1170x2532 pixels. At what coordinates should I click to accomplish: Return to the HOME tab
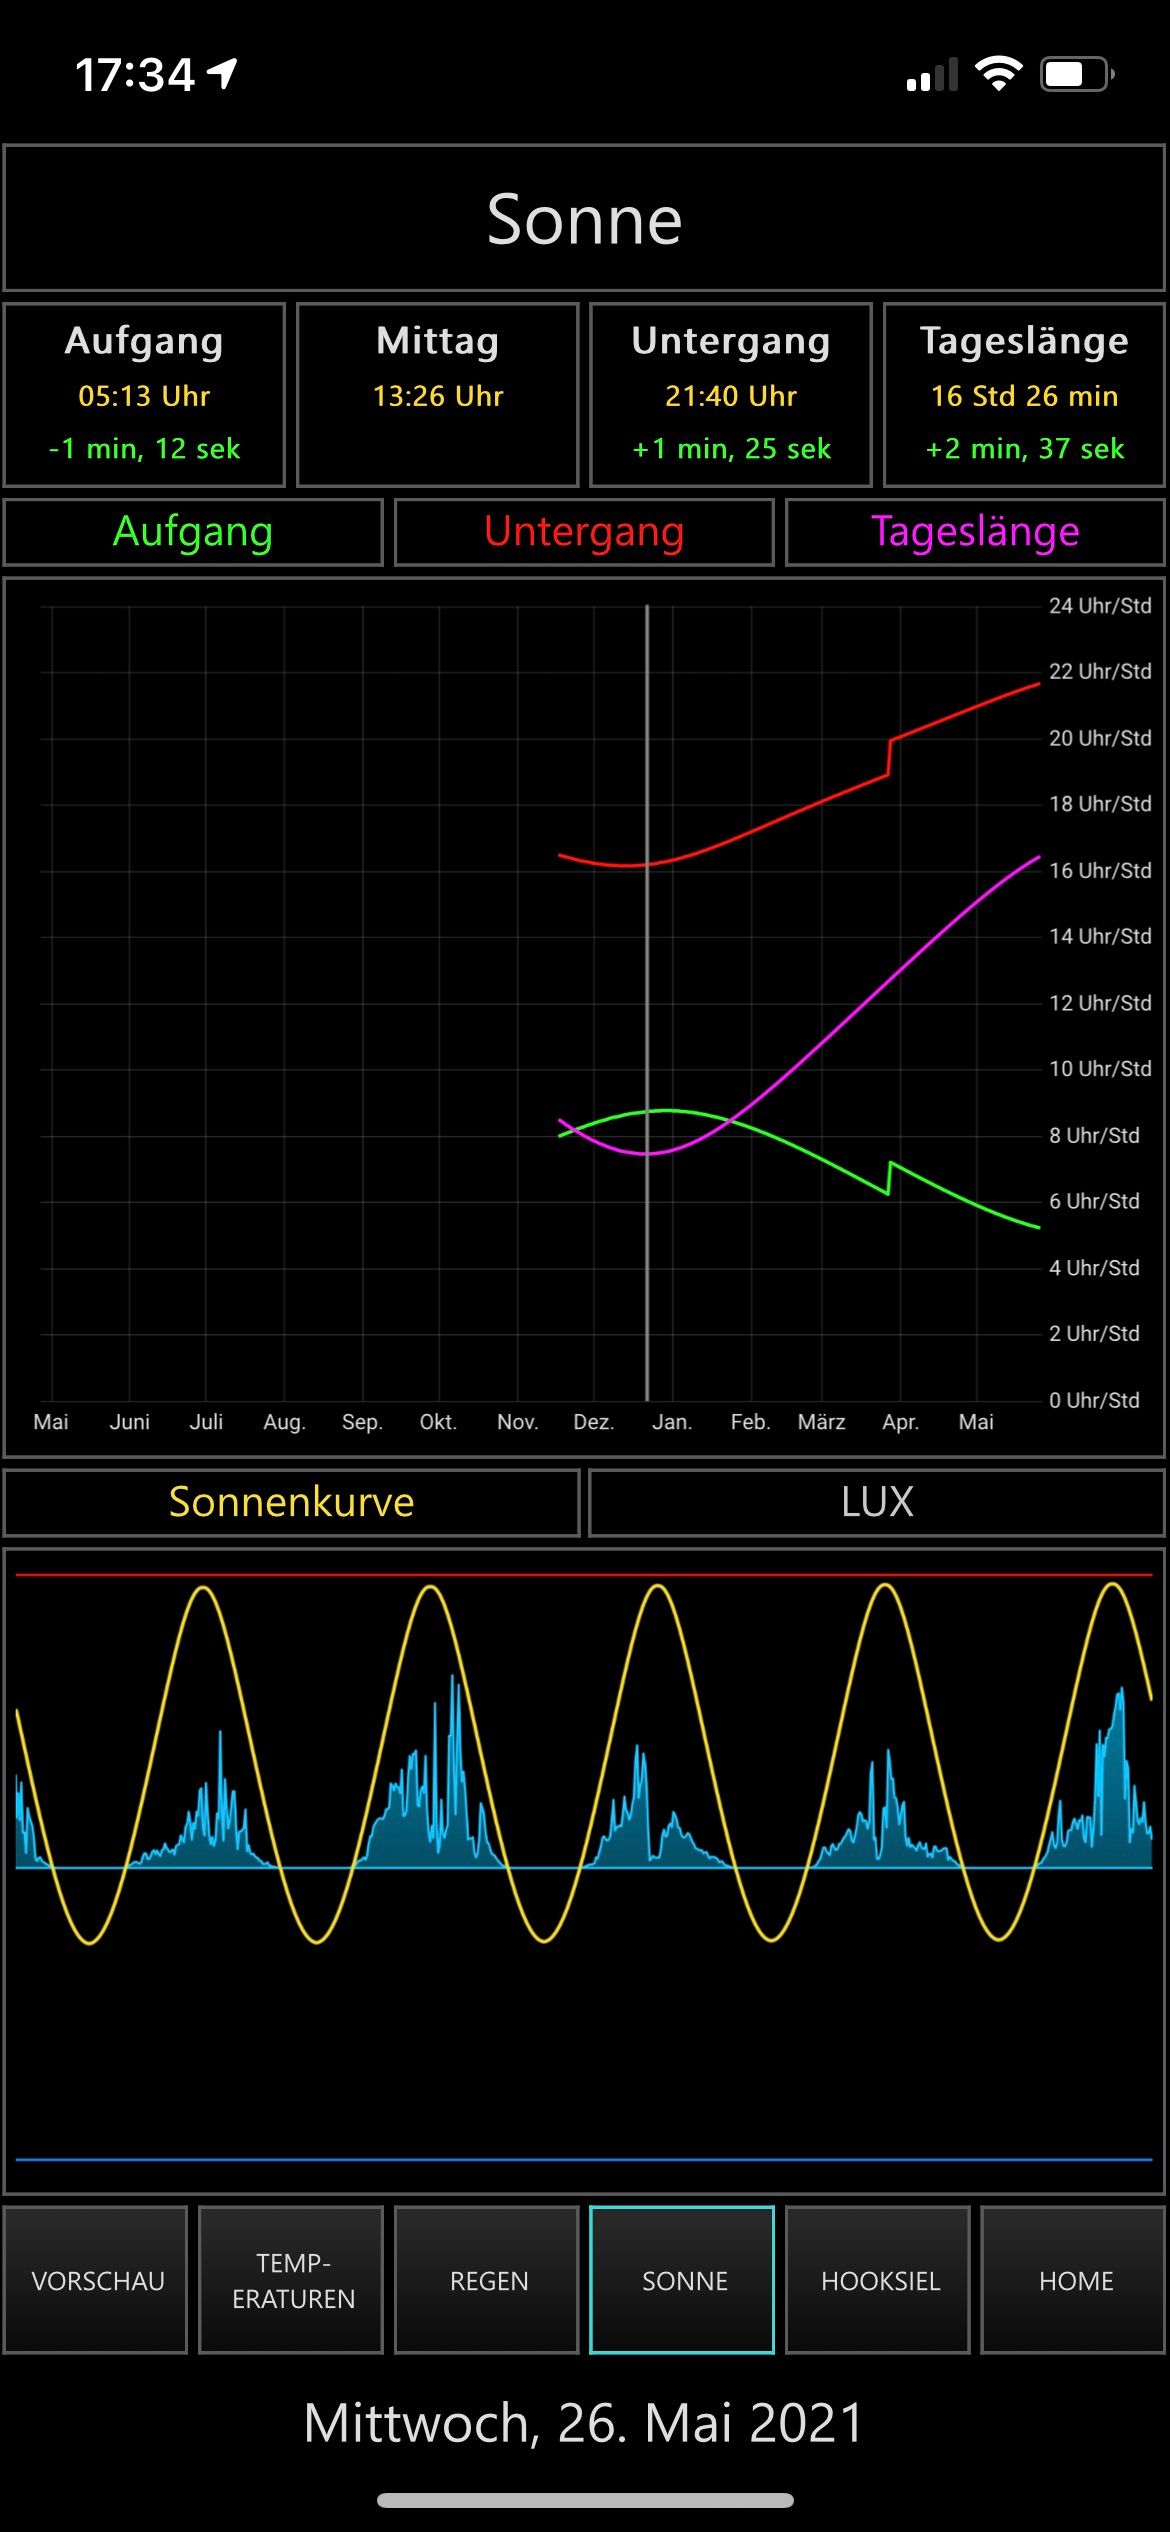[1075, 2280]
